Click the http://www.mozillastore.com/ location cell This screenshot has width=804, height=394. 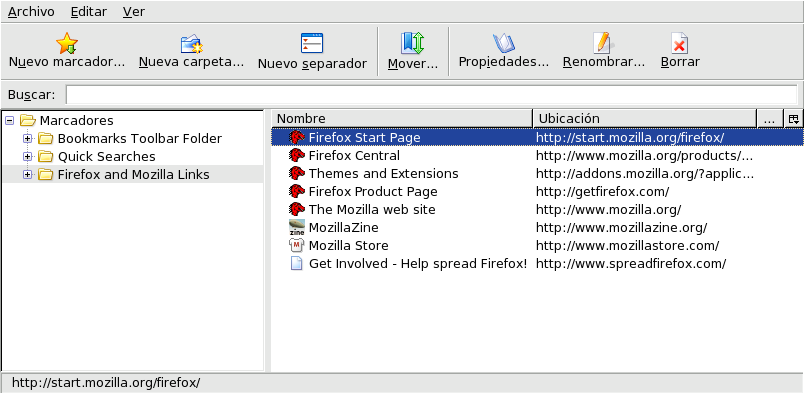coord(627,245)
